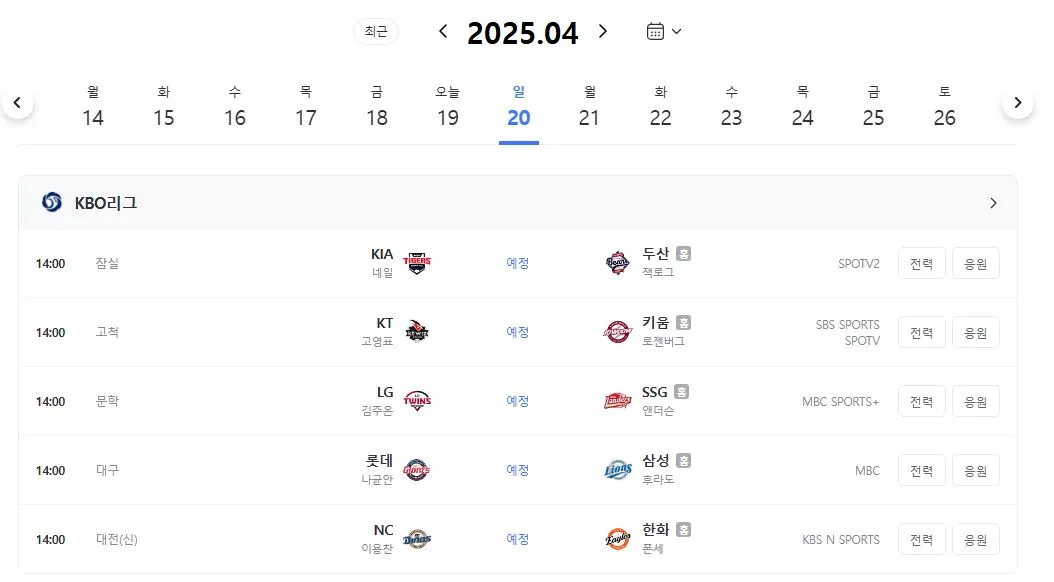Click the Doosan Bears team logo
The image size is (1054, 582).
coord(617,263)
